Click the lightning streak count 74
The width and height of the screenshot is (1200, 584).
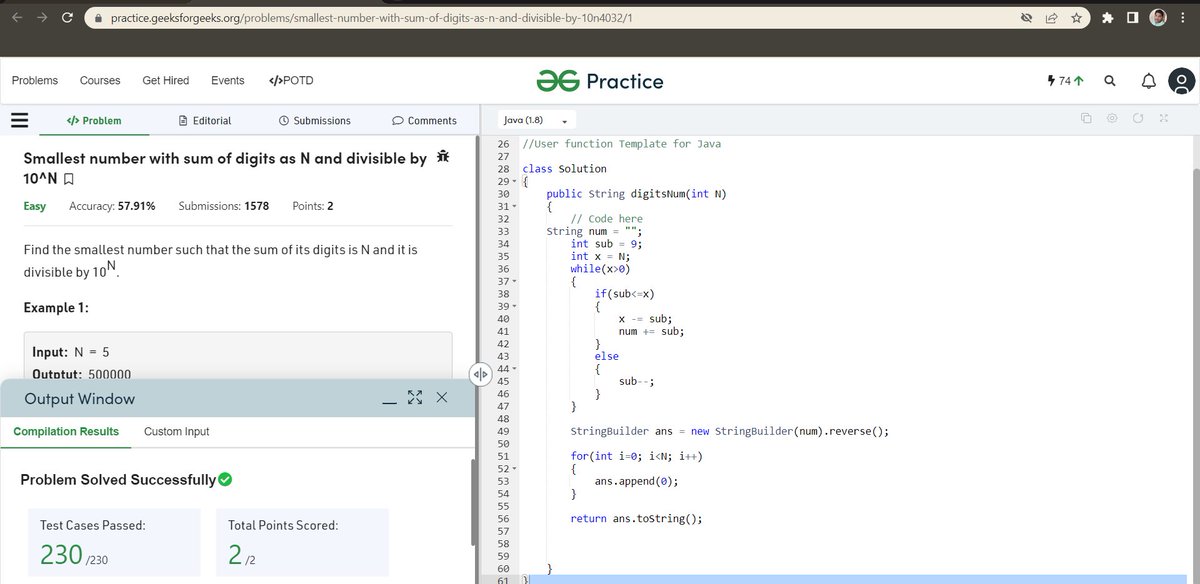tap(1064, 81)
